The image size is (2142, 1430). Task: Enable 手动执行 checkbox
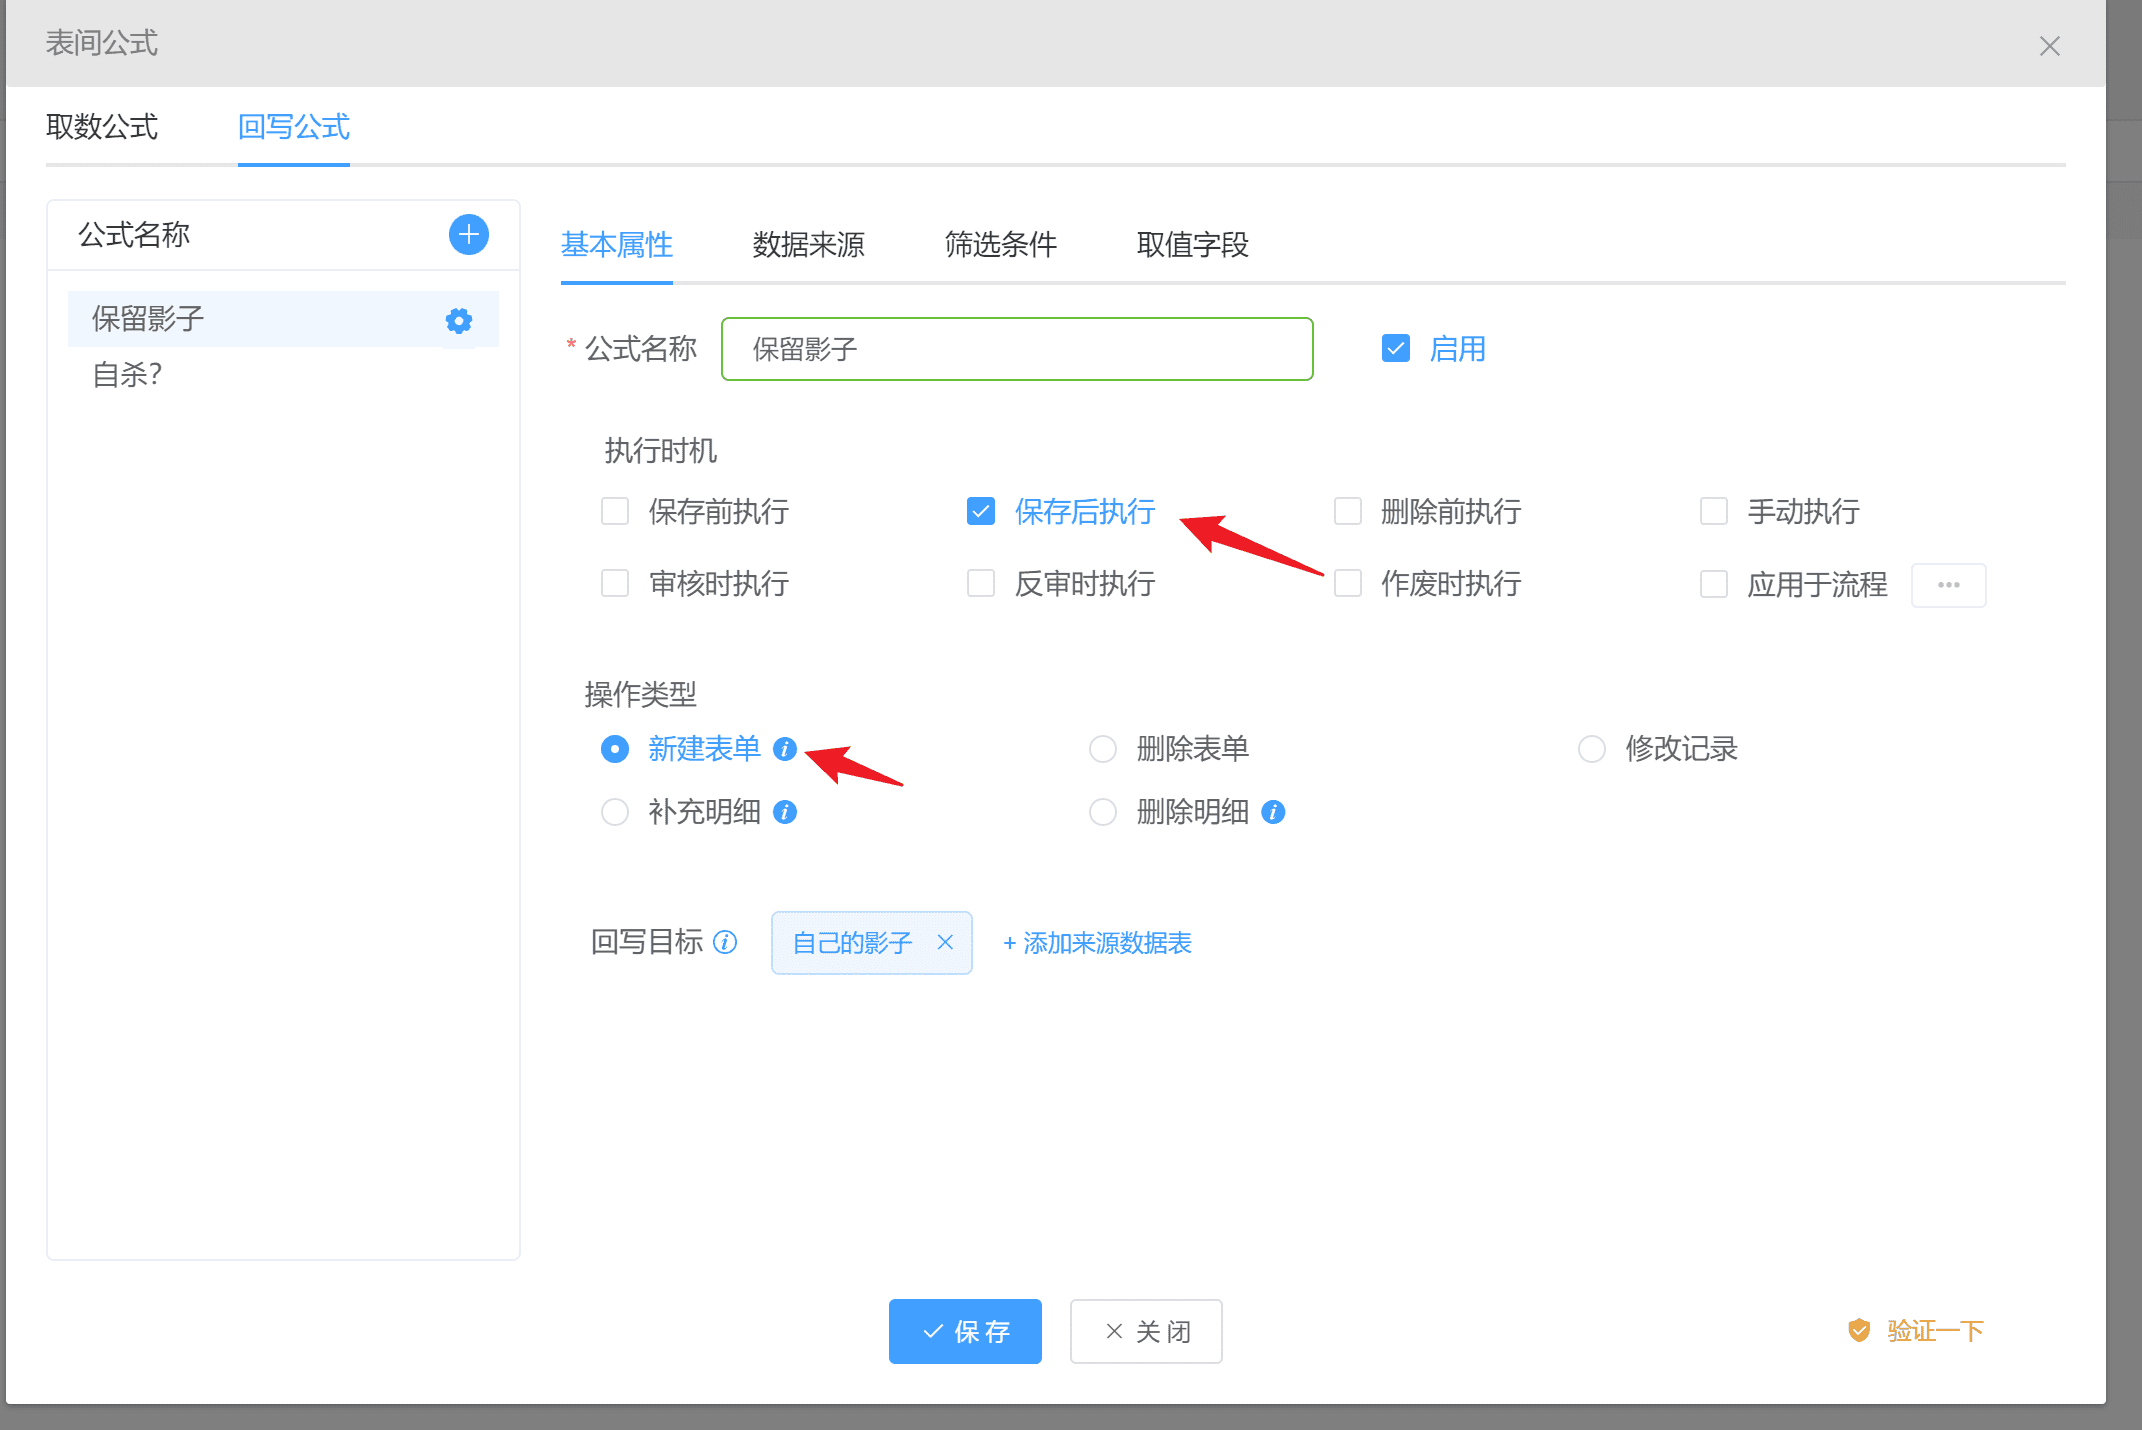(x=1714, y=511)
